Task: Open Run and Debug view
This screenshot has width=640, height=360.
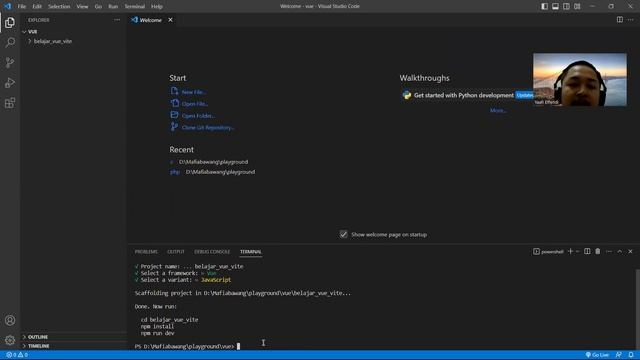Action: tap(10, 82)
